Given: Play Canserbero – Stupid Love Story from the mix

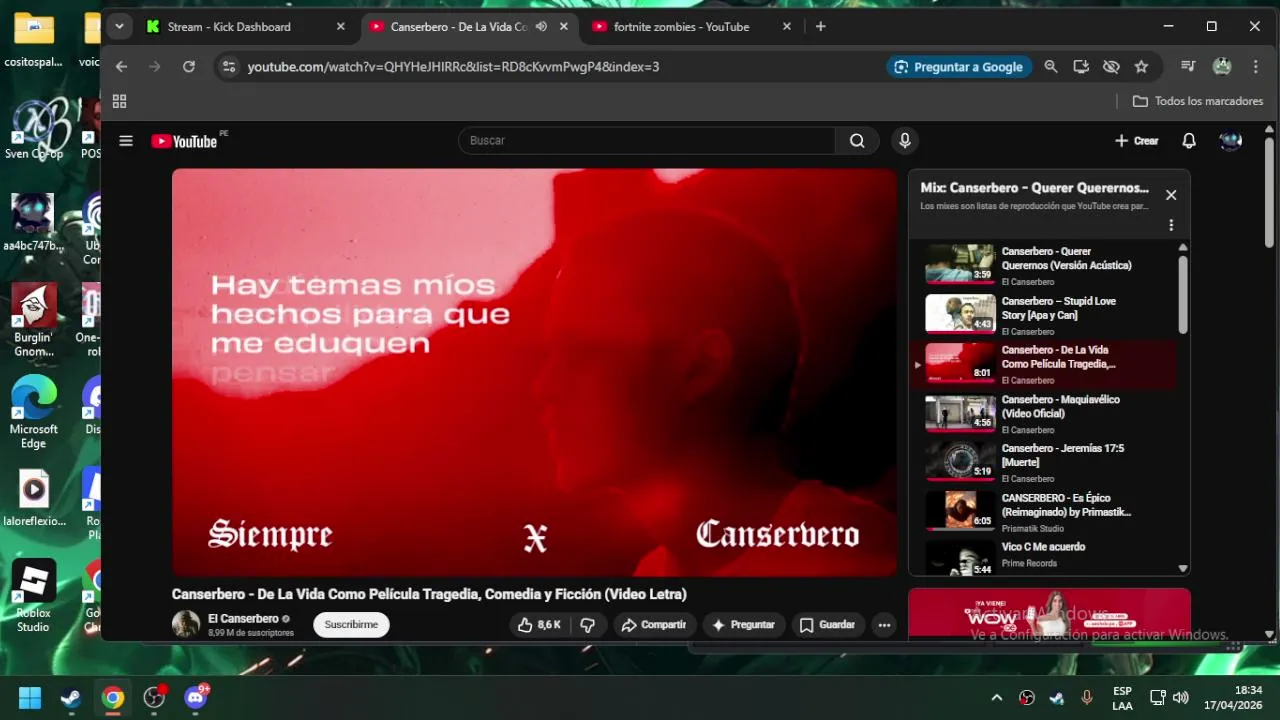Looking at the screenshot, I should pyautogui.click(x=1042, y=315).
